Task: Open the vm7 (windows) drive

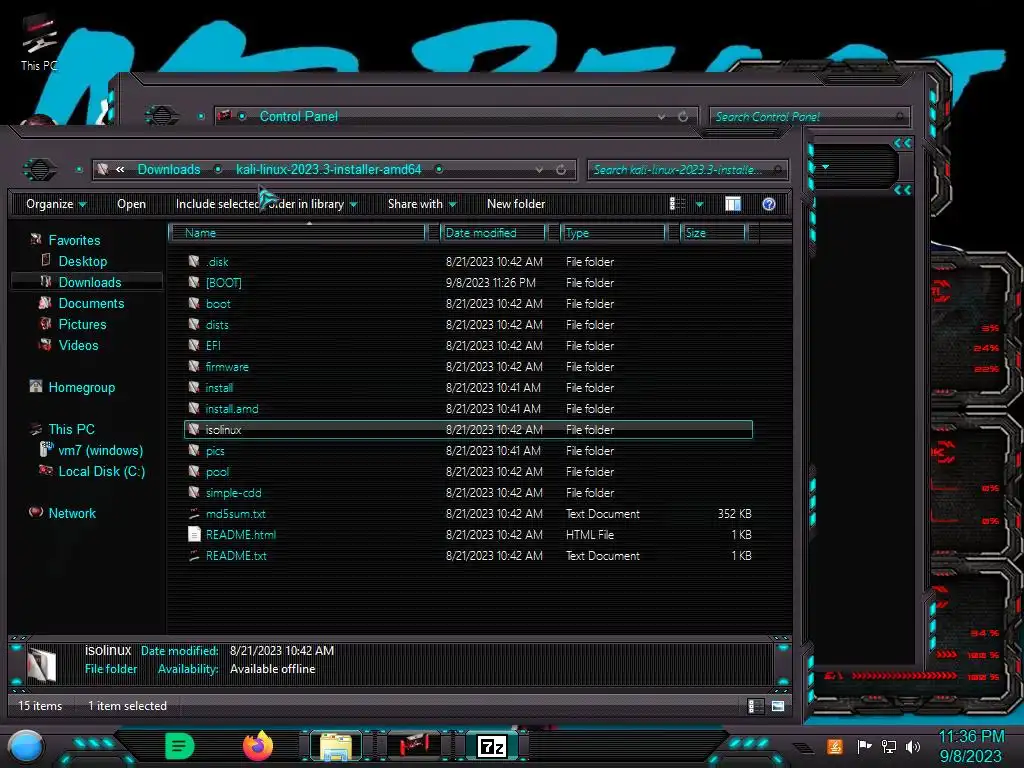Action: tap(101, 450)
